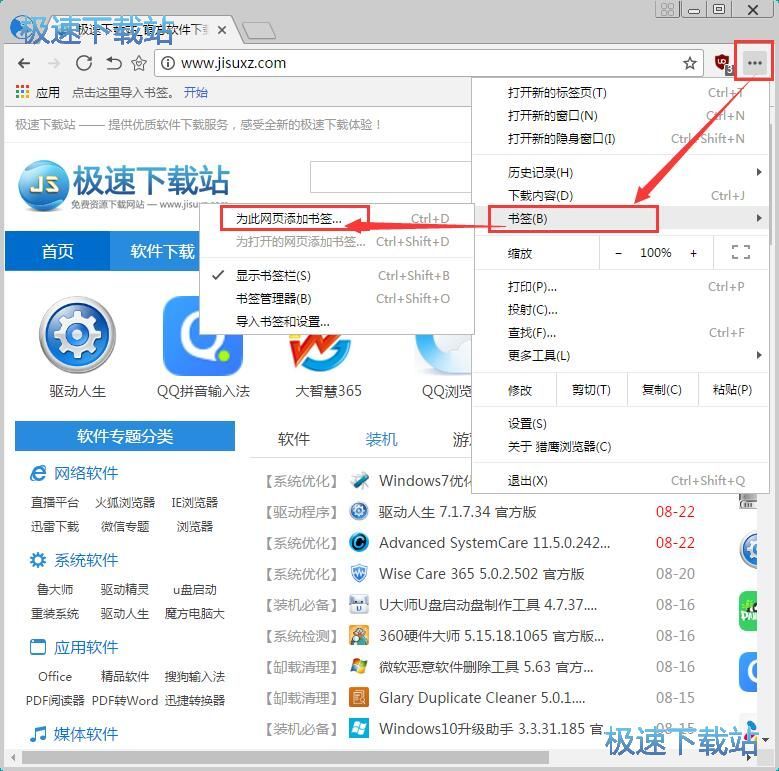This screenshot has width=779, height=771.
Task: Click the 开始 import bookmarks link
Action: (x=196, y=92)
